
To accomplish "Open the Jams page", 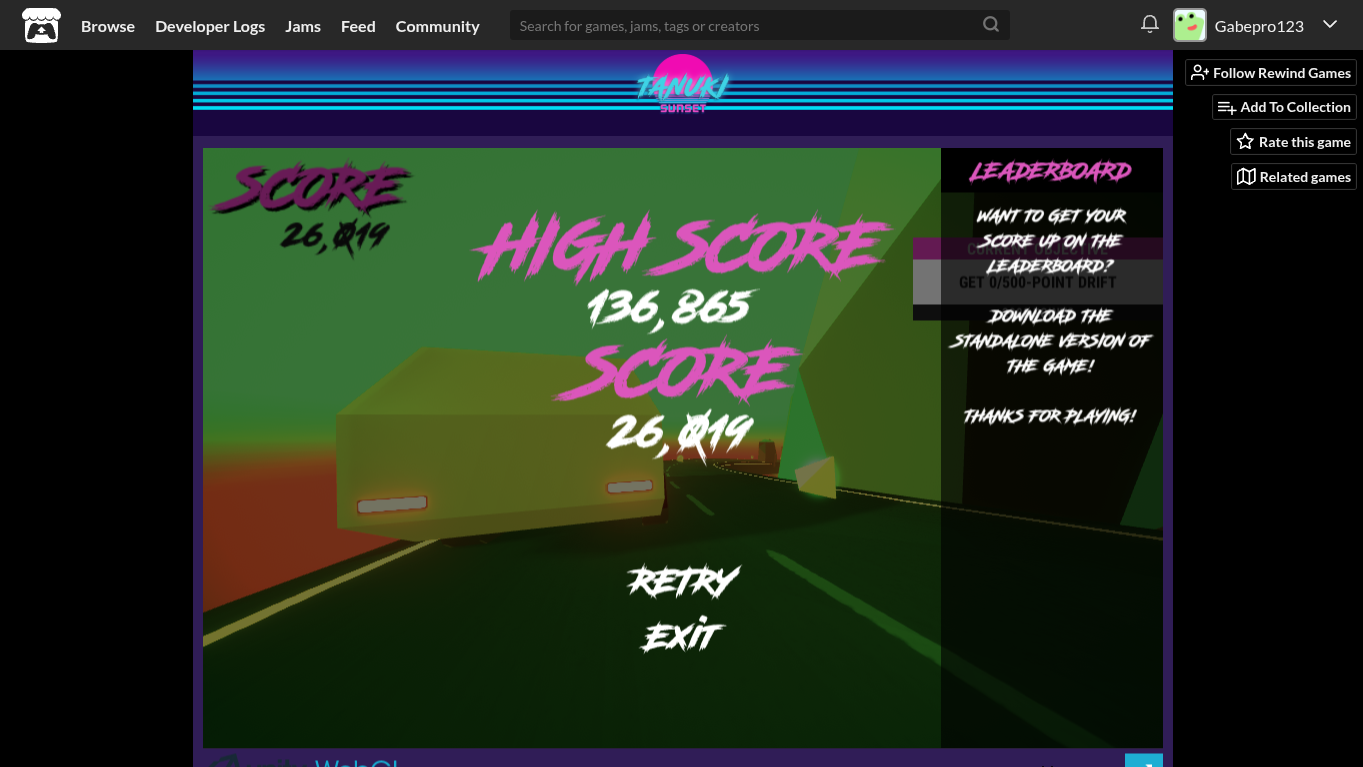I will tap(303, 26).
